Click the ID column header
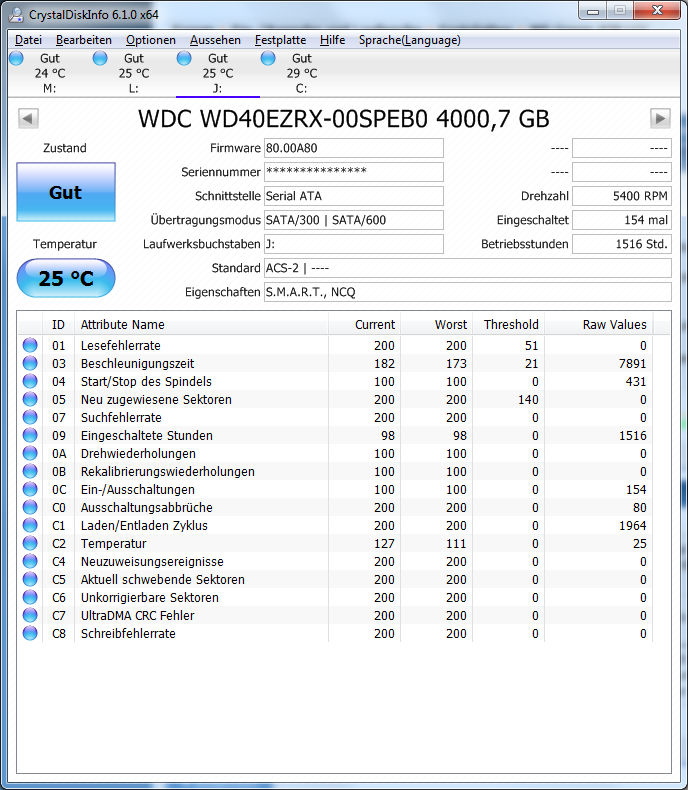This screenshot has height=790, width=688. tap(58, 324)
